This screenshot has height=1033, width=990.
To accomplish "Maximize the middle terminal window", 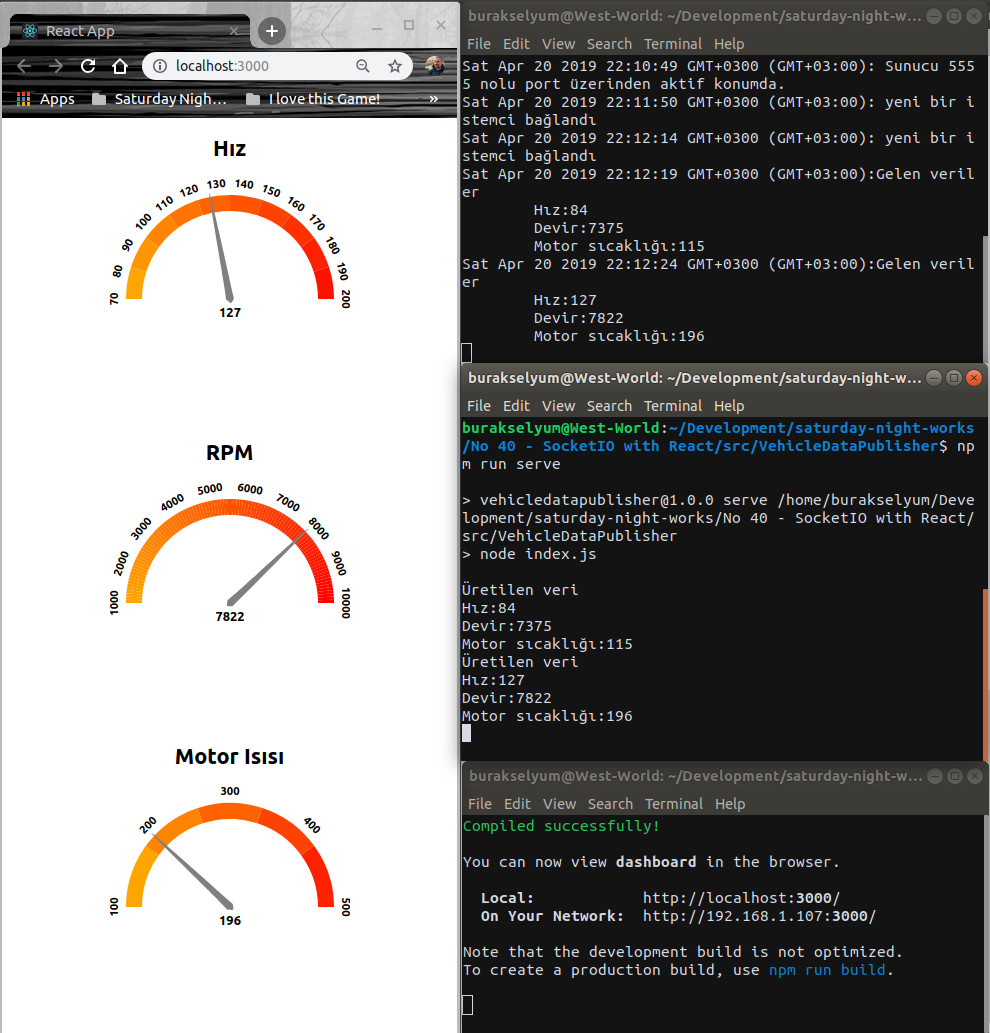I will coord(954,378).
